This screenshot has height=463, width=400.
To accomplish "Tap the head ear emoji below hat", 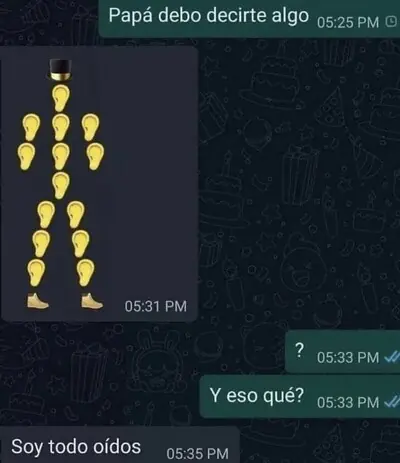I will coord(61,98).
